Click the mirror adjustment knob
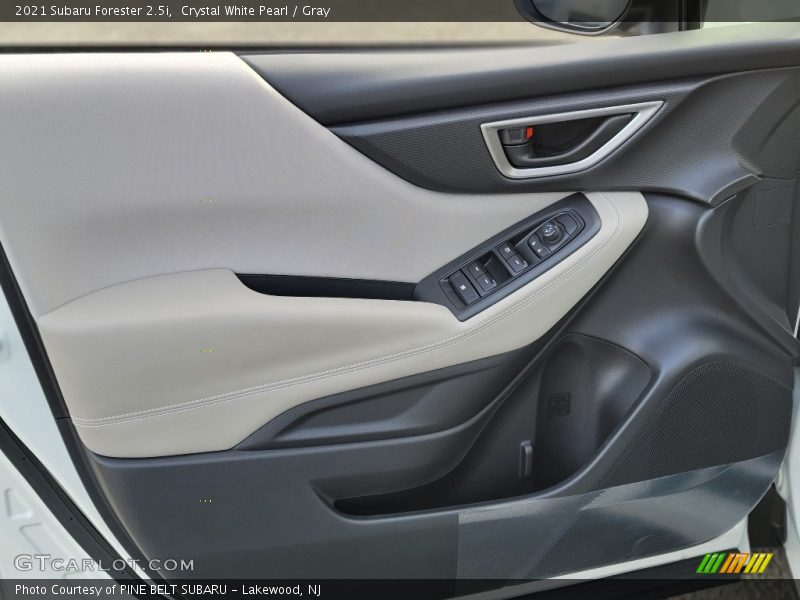This screenshot has width=800, height=600. click(x=552, y=234)
